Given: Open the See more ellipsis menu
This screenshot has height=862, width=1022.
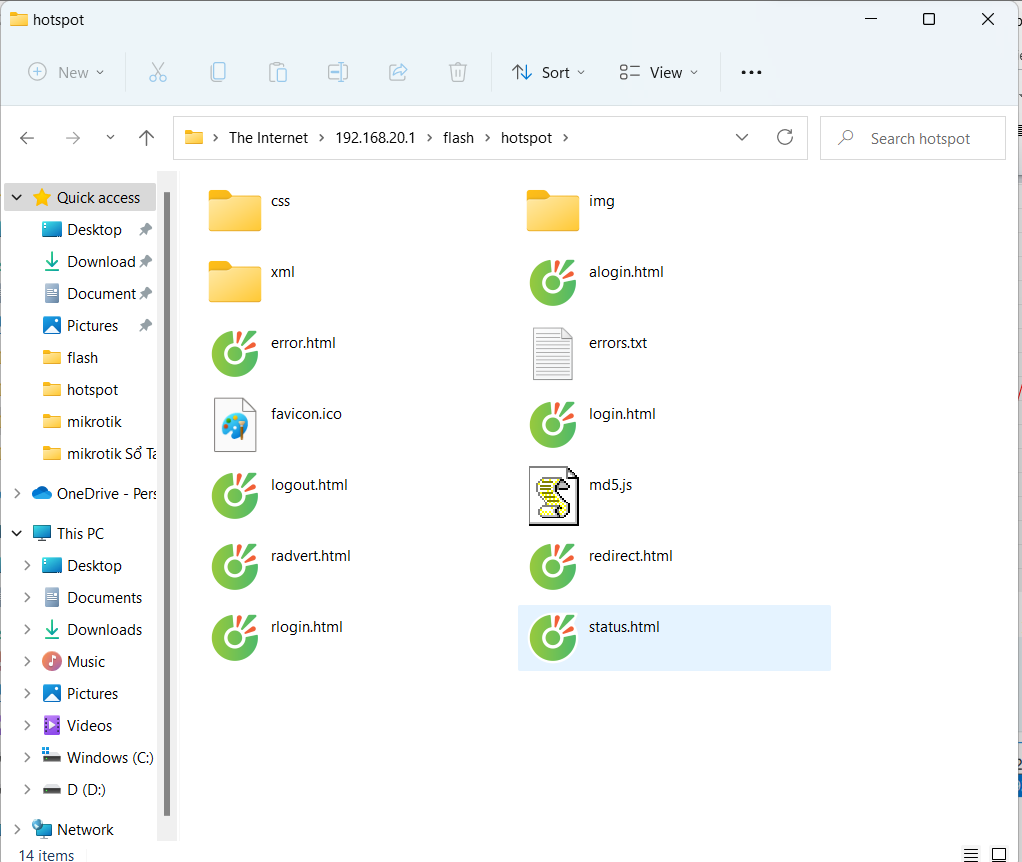Looking at the screenshot, I should point(751,72).
